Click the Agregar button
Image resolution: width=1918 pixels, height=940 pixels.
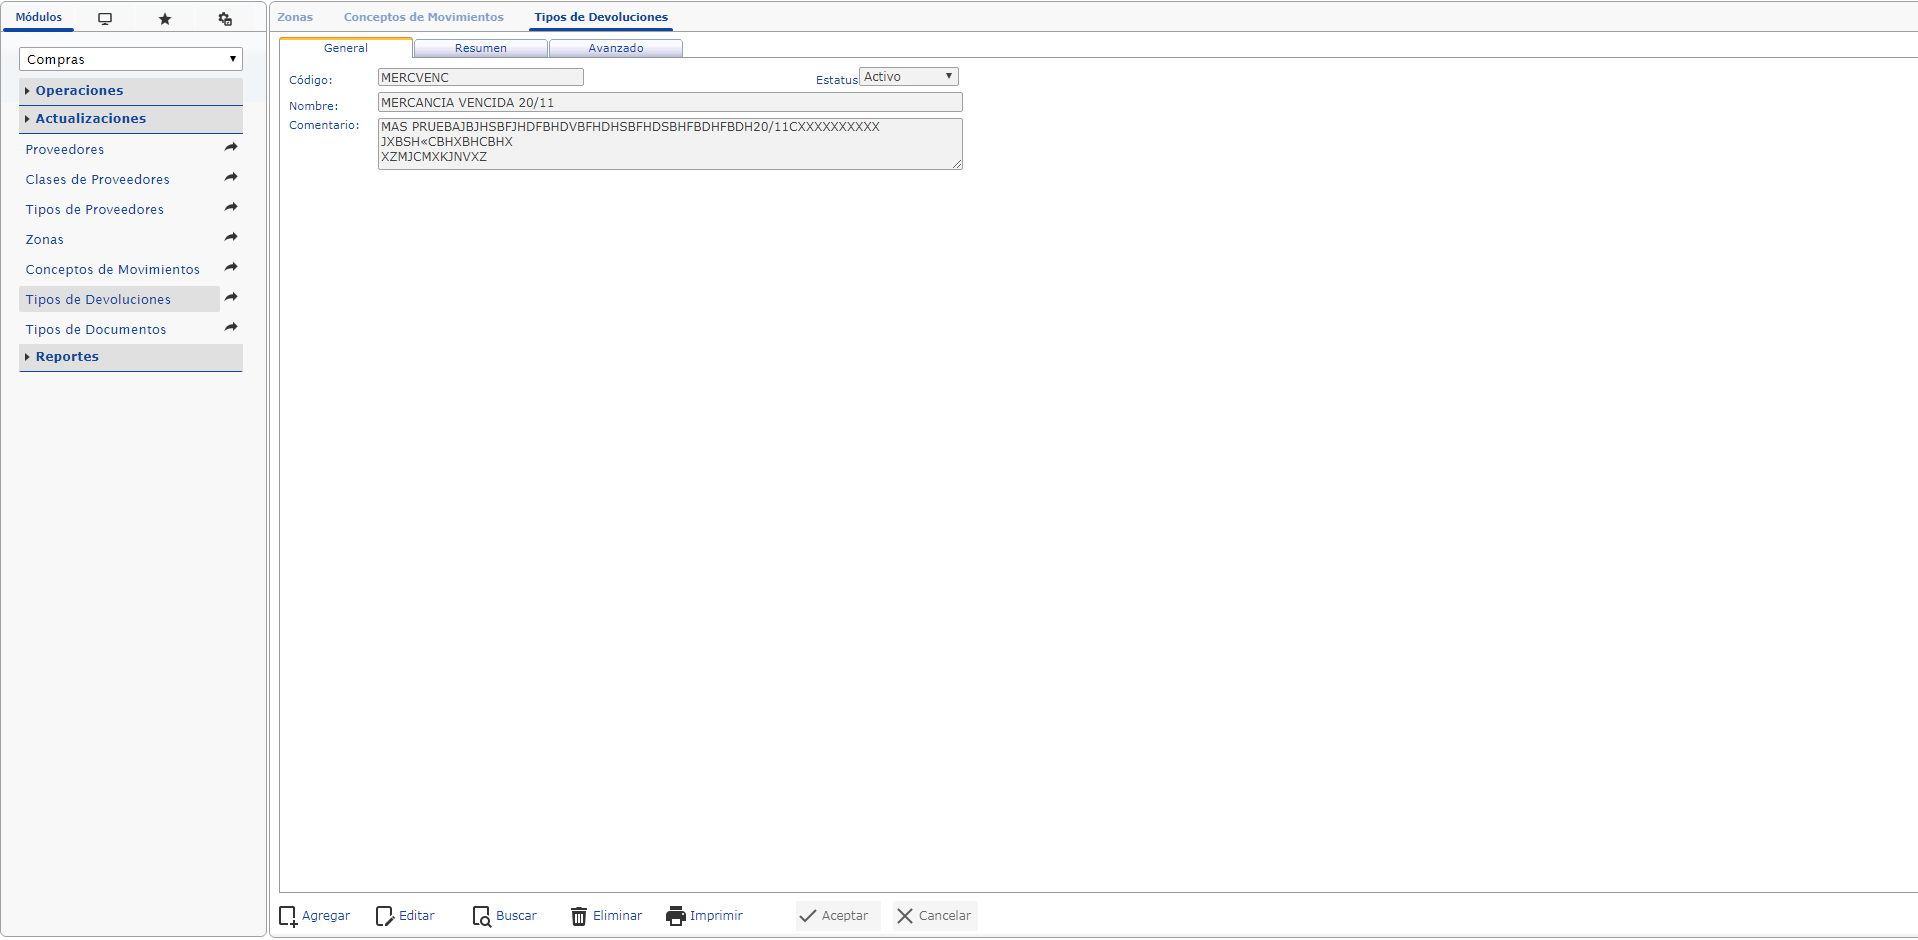pyautogui.click(x=315, y=916)
